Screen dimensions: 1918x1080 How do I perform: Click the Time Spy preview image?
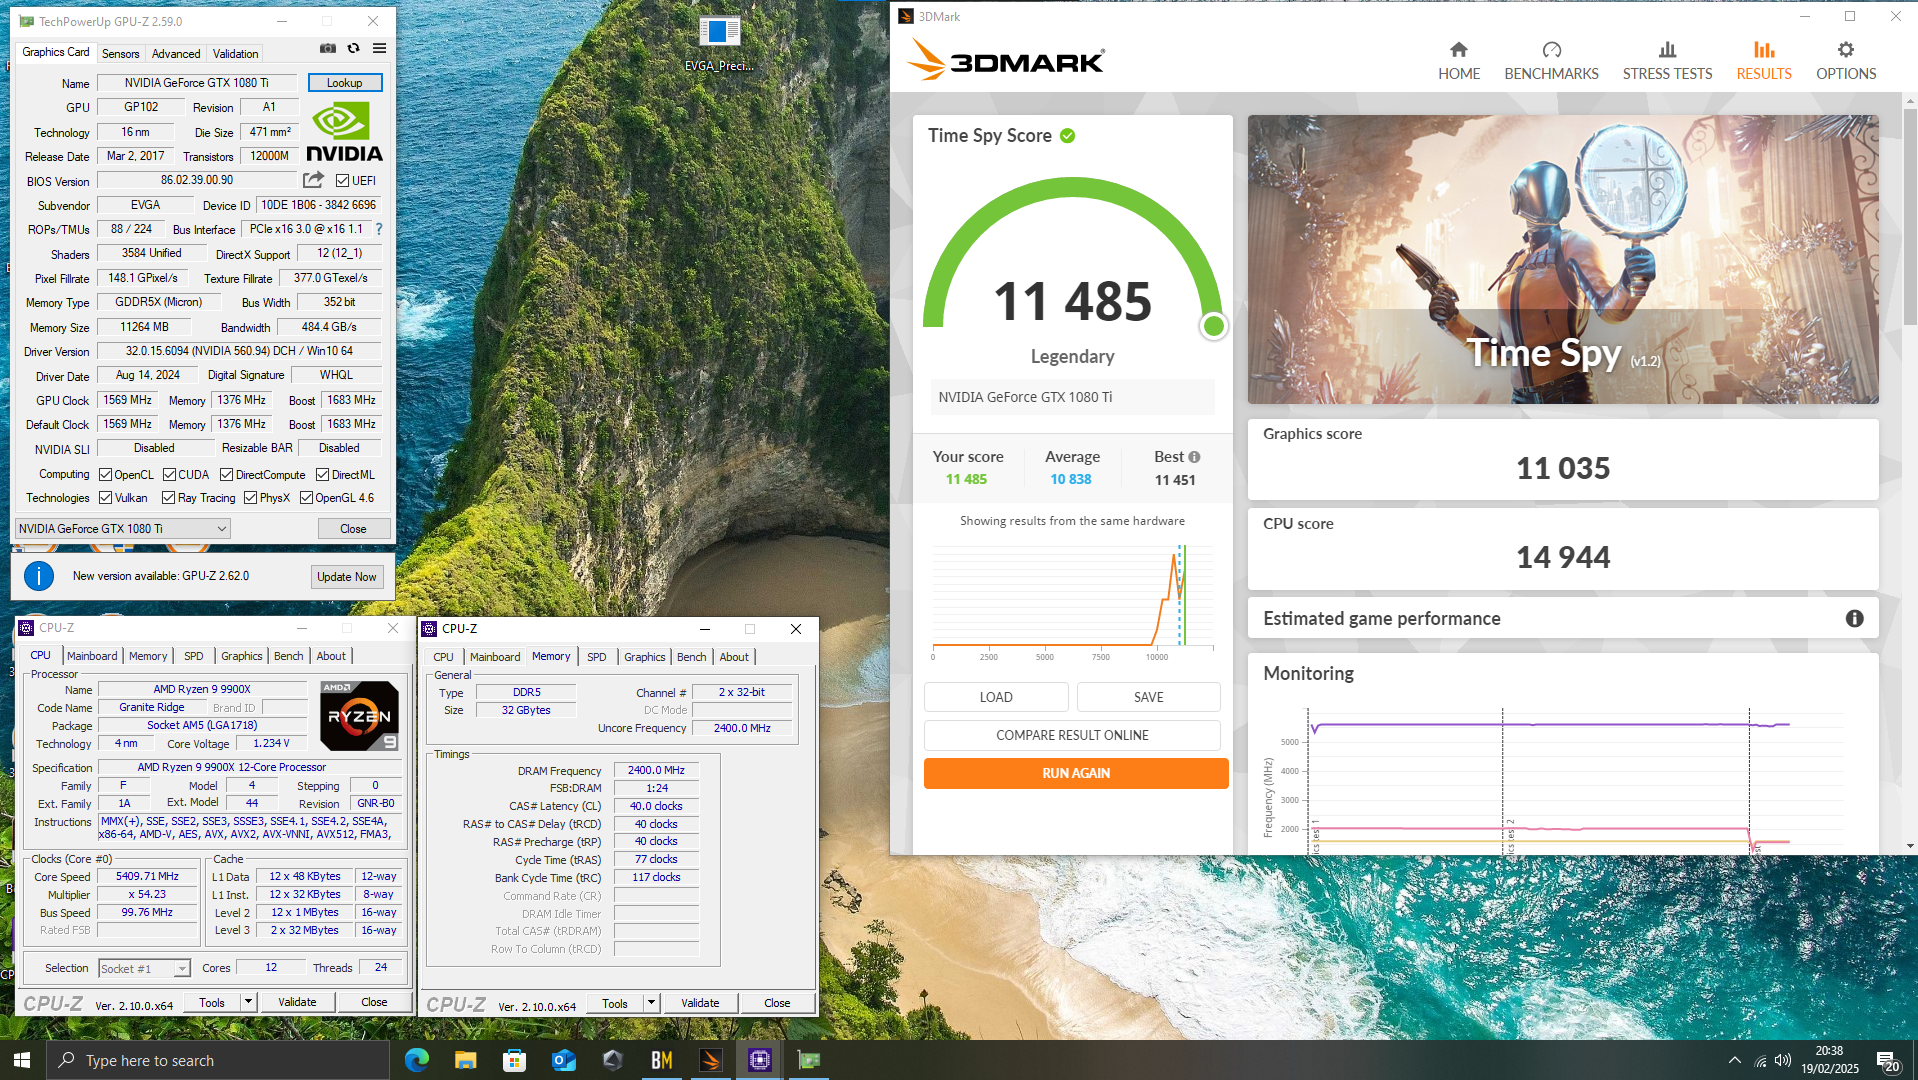tap(1563, 259)
